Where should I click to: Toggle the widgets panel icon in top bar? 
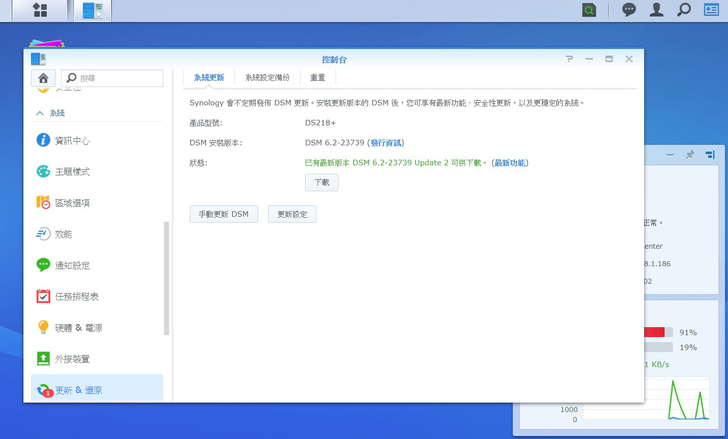(711, 10)
